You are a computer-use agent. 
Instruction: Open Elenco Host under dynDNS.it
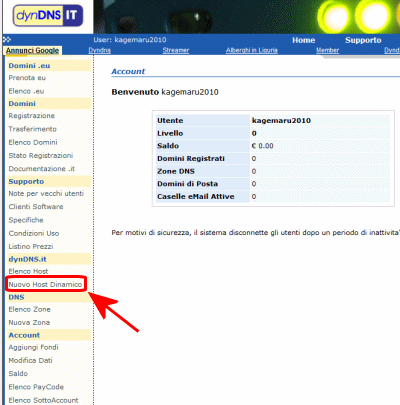pyautogui.click(x=28, y=271)
